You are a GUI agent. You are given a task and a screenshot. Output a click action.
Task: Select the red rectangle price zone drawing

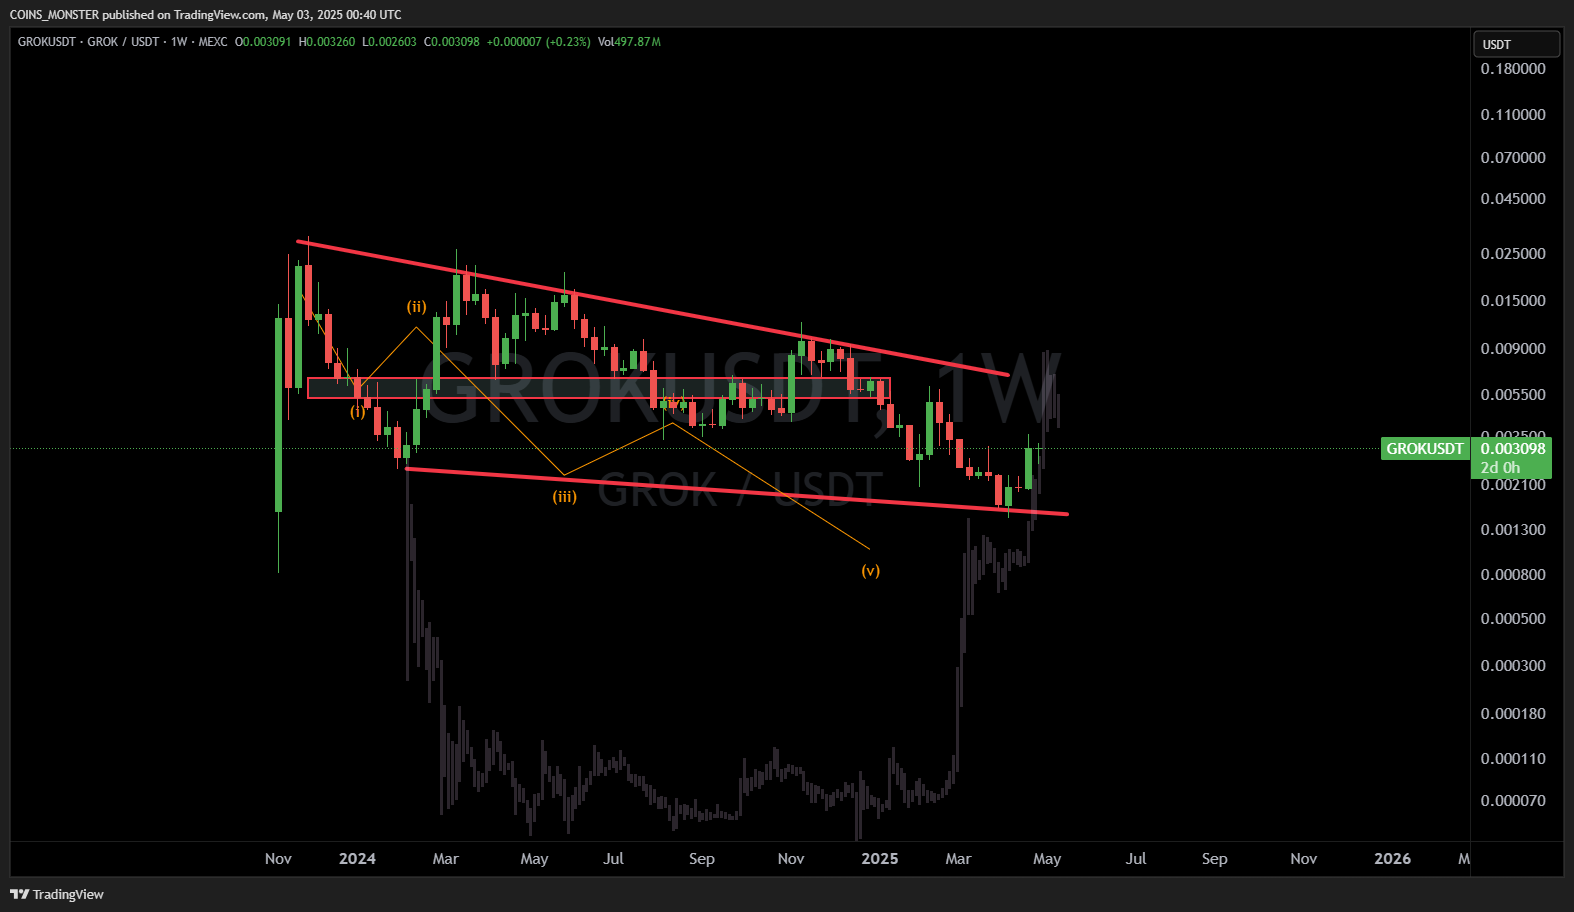(598, 388)
